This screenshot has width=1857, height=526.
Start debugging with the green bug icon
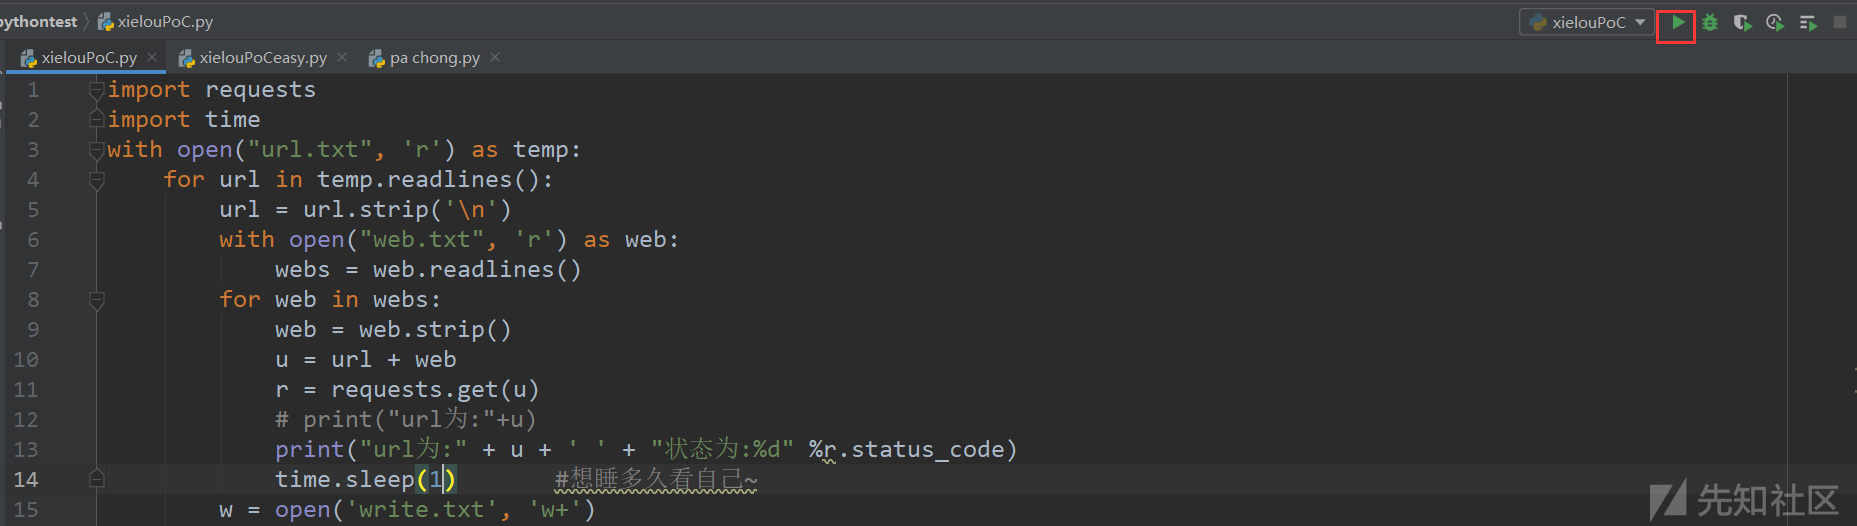tap(1710, 22)
